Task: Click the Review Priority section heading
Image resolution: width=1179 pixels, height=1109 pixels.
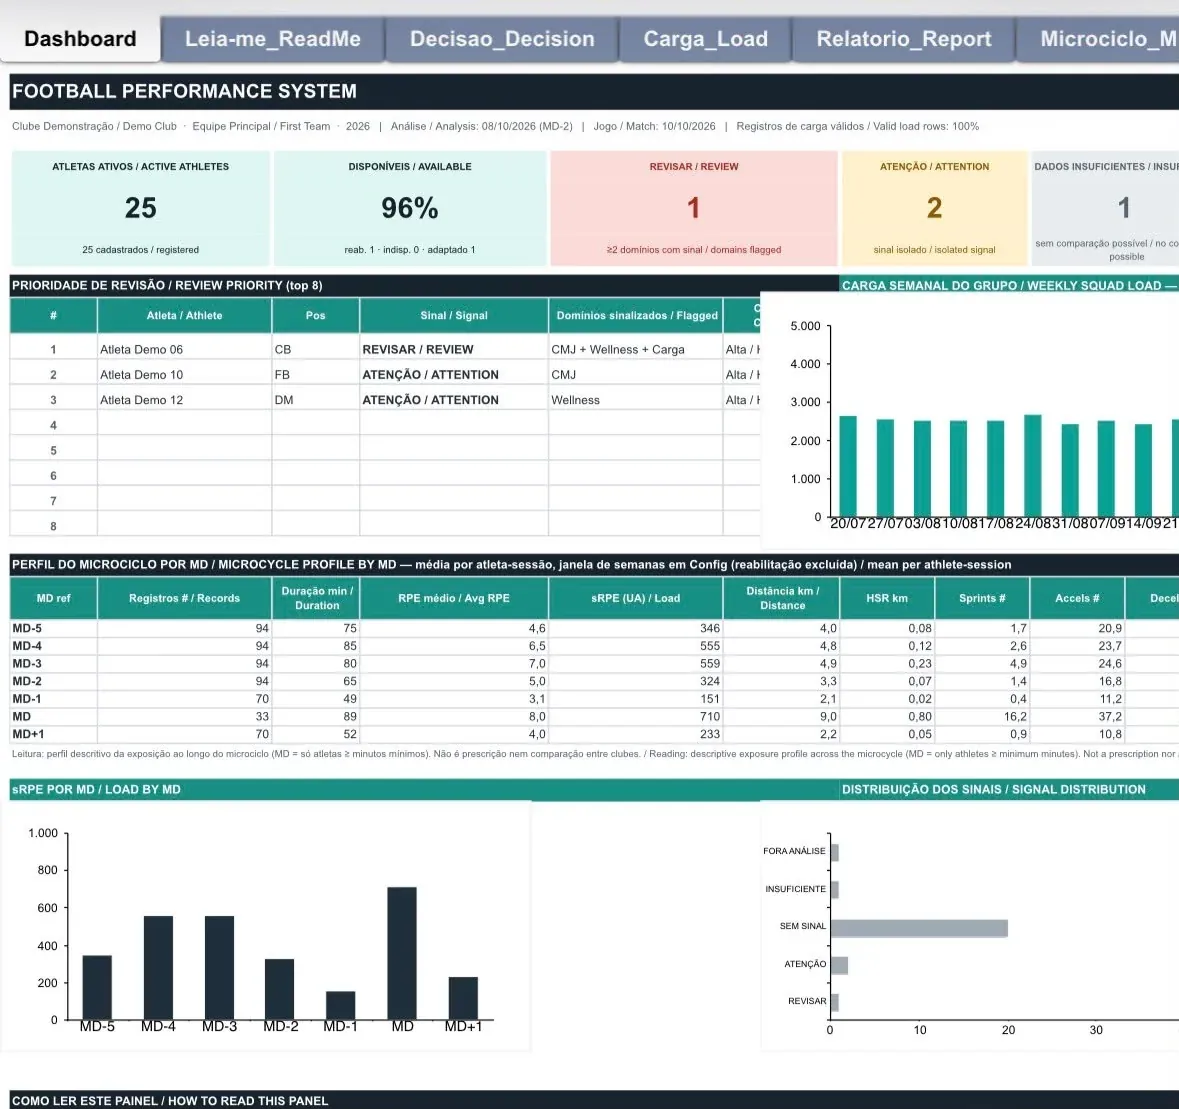Action: pos(167,286)
